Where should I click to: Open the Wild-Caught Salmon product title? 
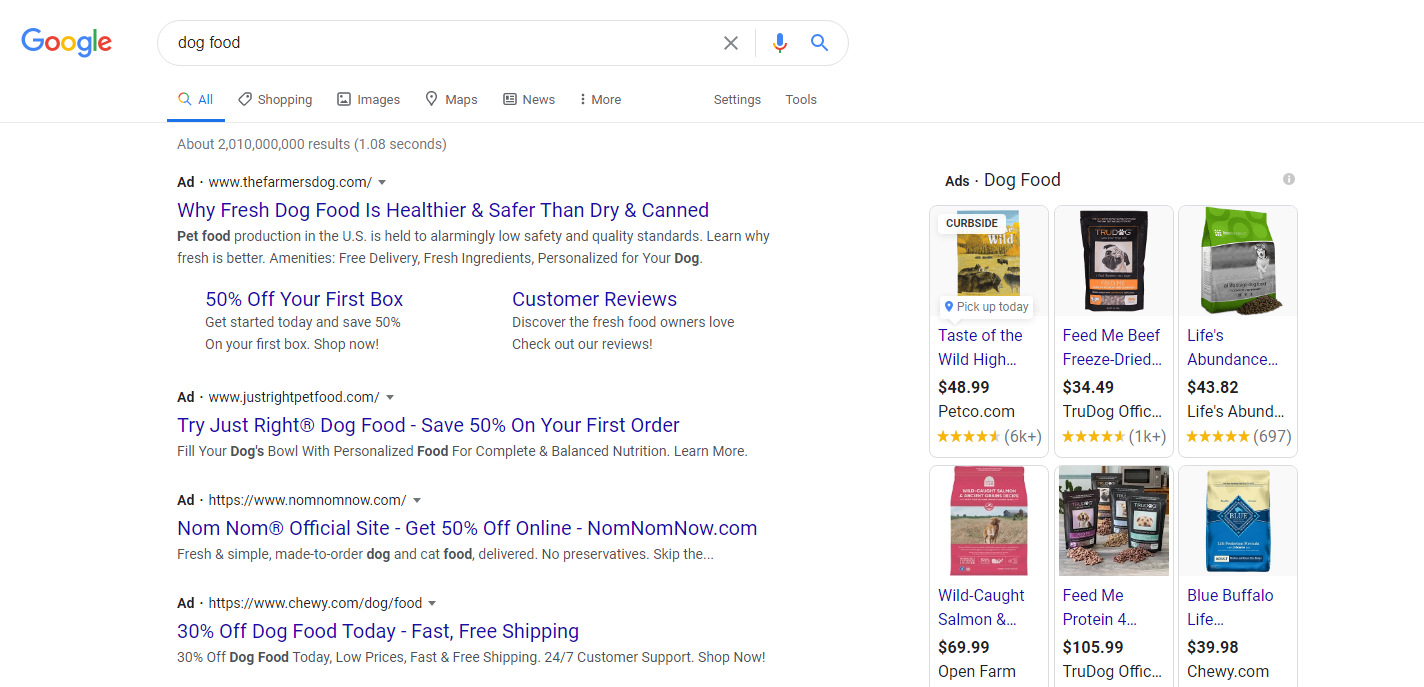981,607
